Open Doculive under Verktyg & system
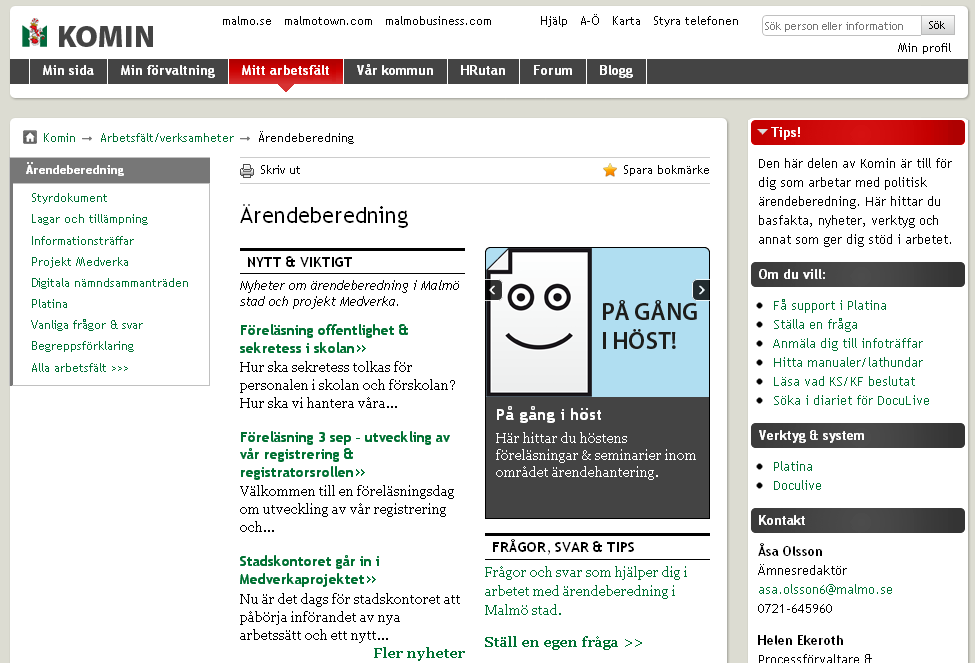The image size is (975, 663). tap(797, 486)
